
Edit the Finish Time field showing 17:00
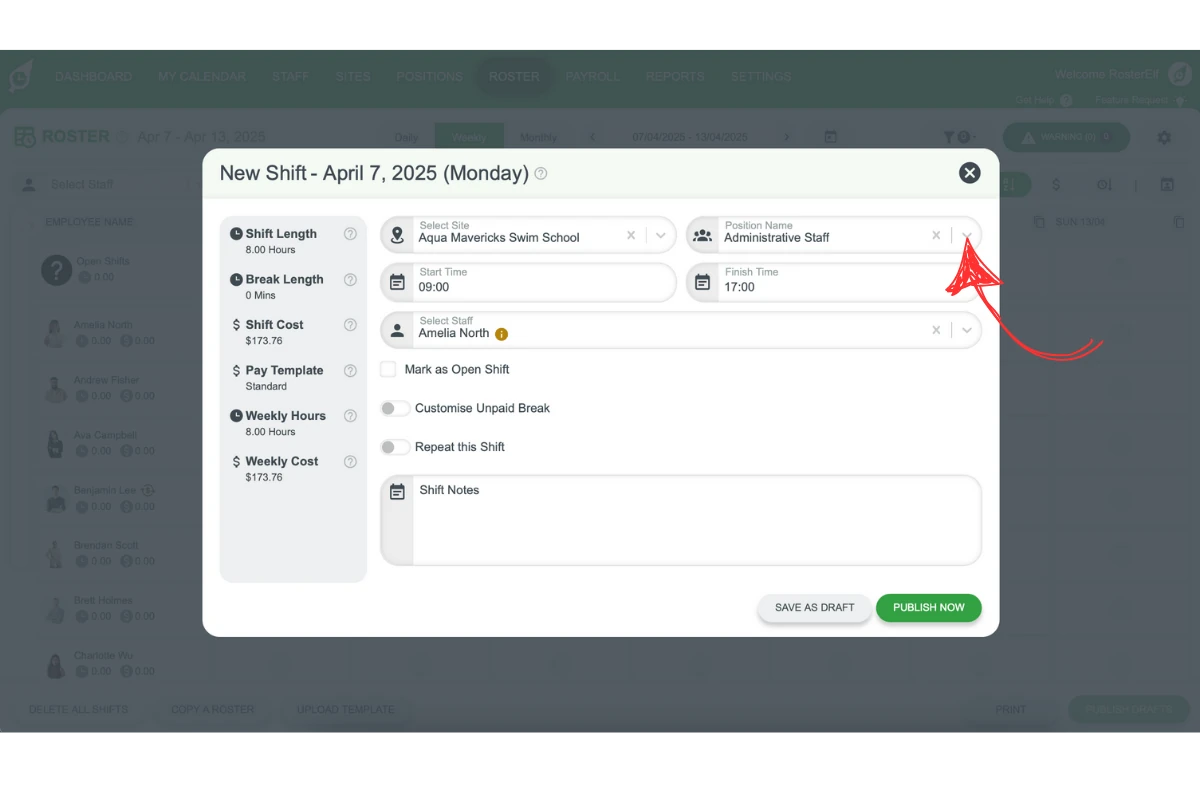[x=834, y=283]
